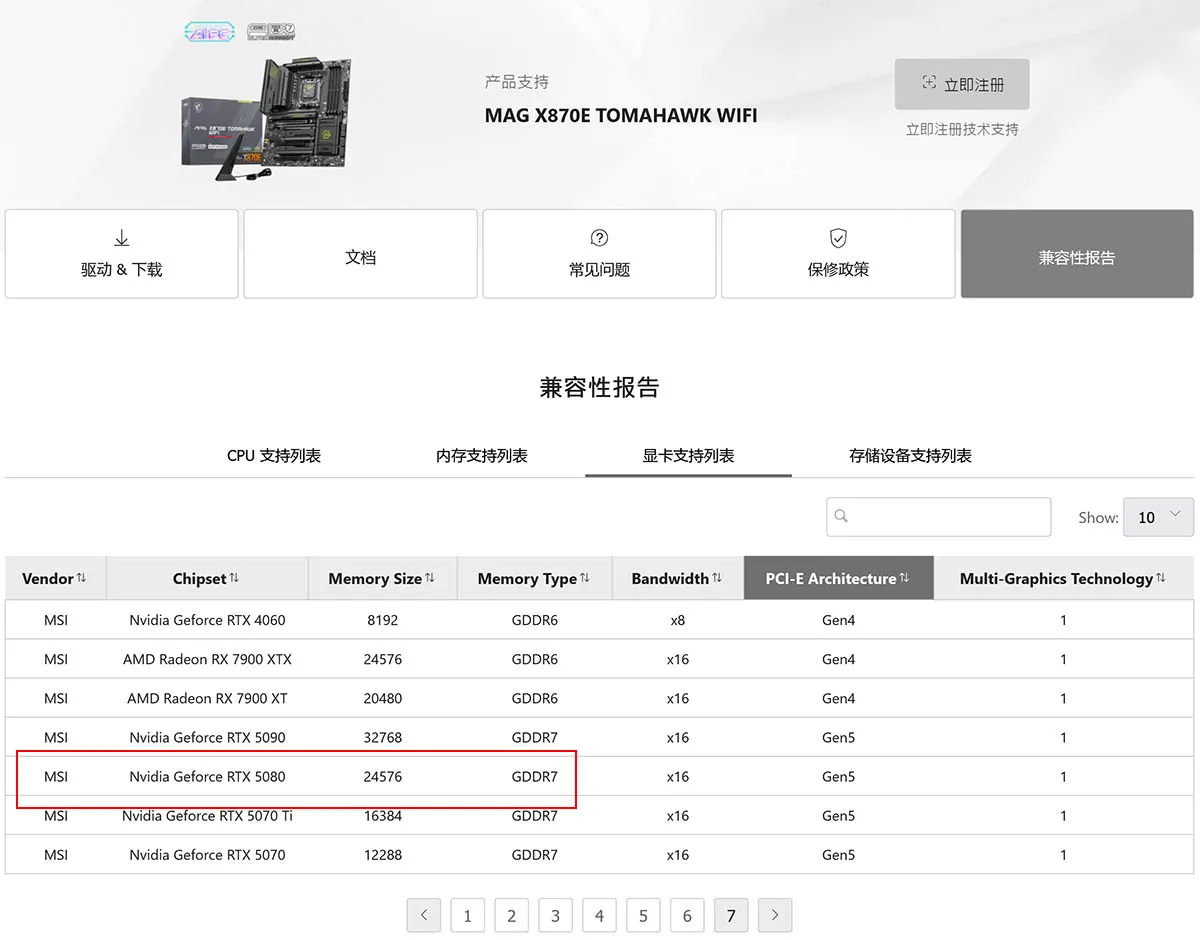The height and width of the screenshot is (940, 1200).
Task: Open the Show rows-per-page dropdown
Action: (x=1158, y=517)
